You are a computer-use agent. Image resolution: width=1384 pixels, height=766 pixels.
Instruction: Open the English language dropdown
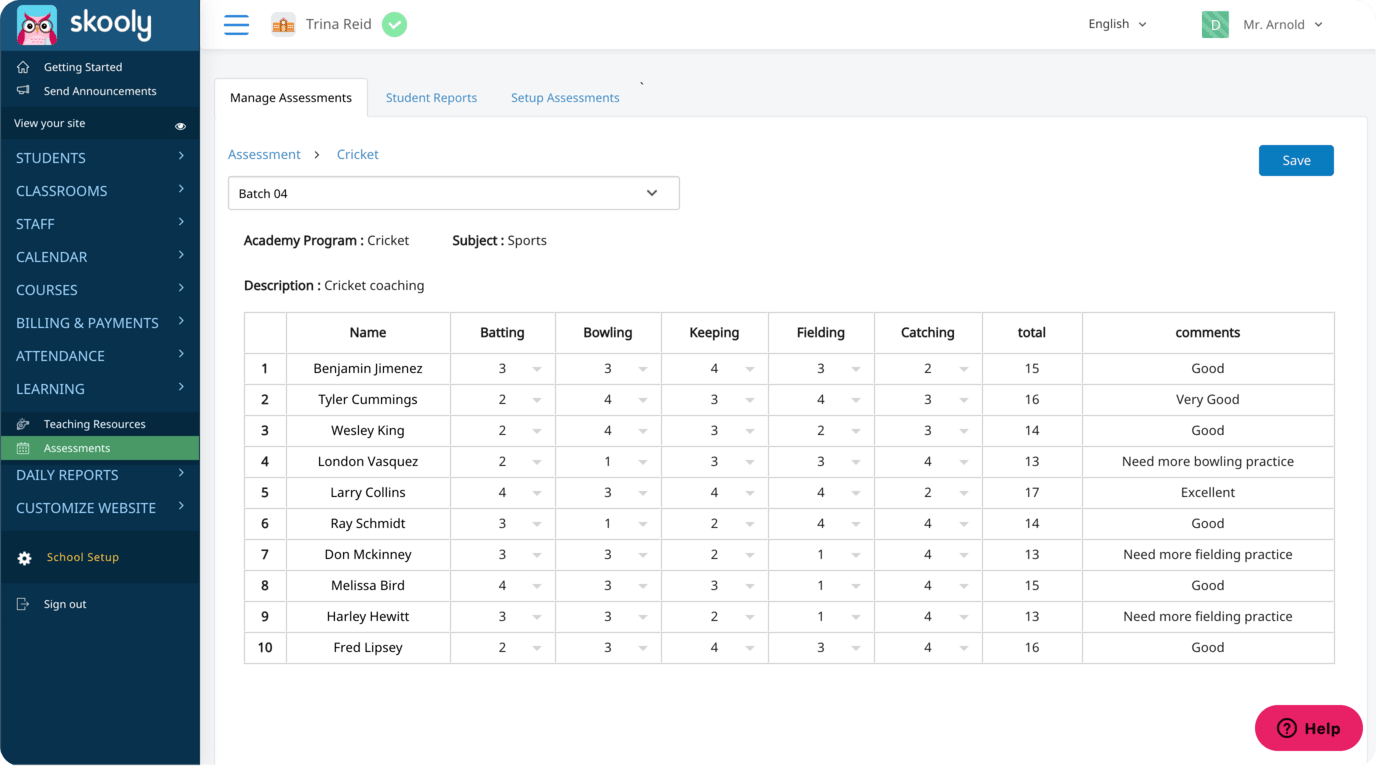click(1117, 24)
